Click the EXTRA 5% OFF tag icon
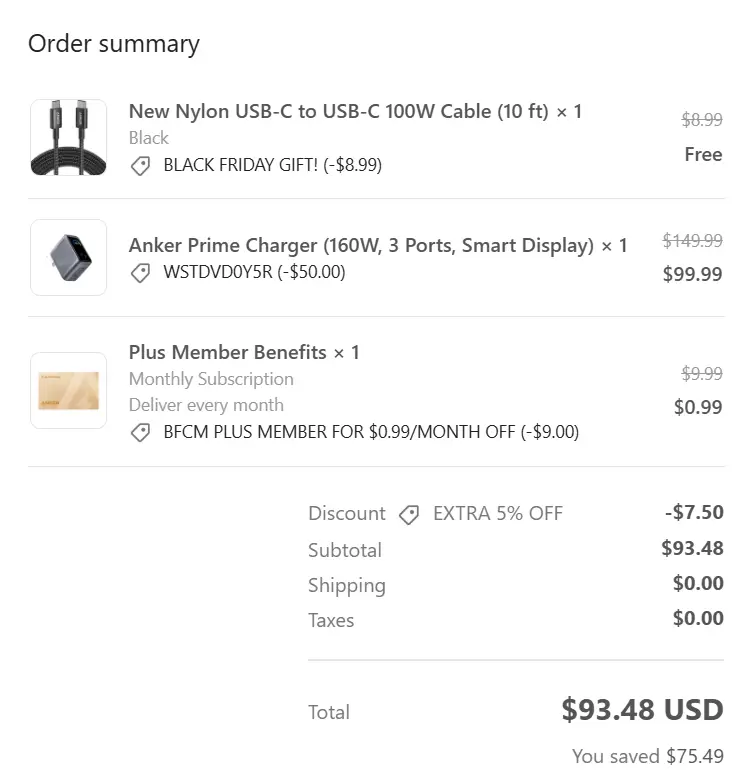 [409, 514]
